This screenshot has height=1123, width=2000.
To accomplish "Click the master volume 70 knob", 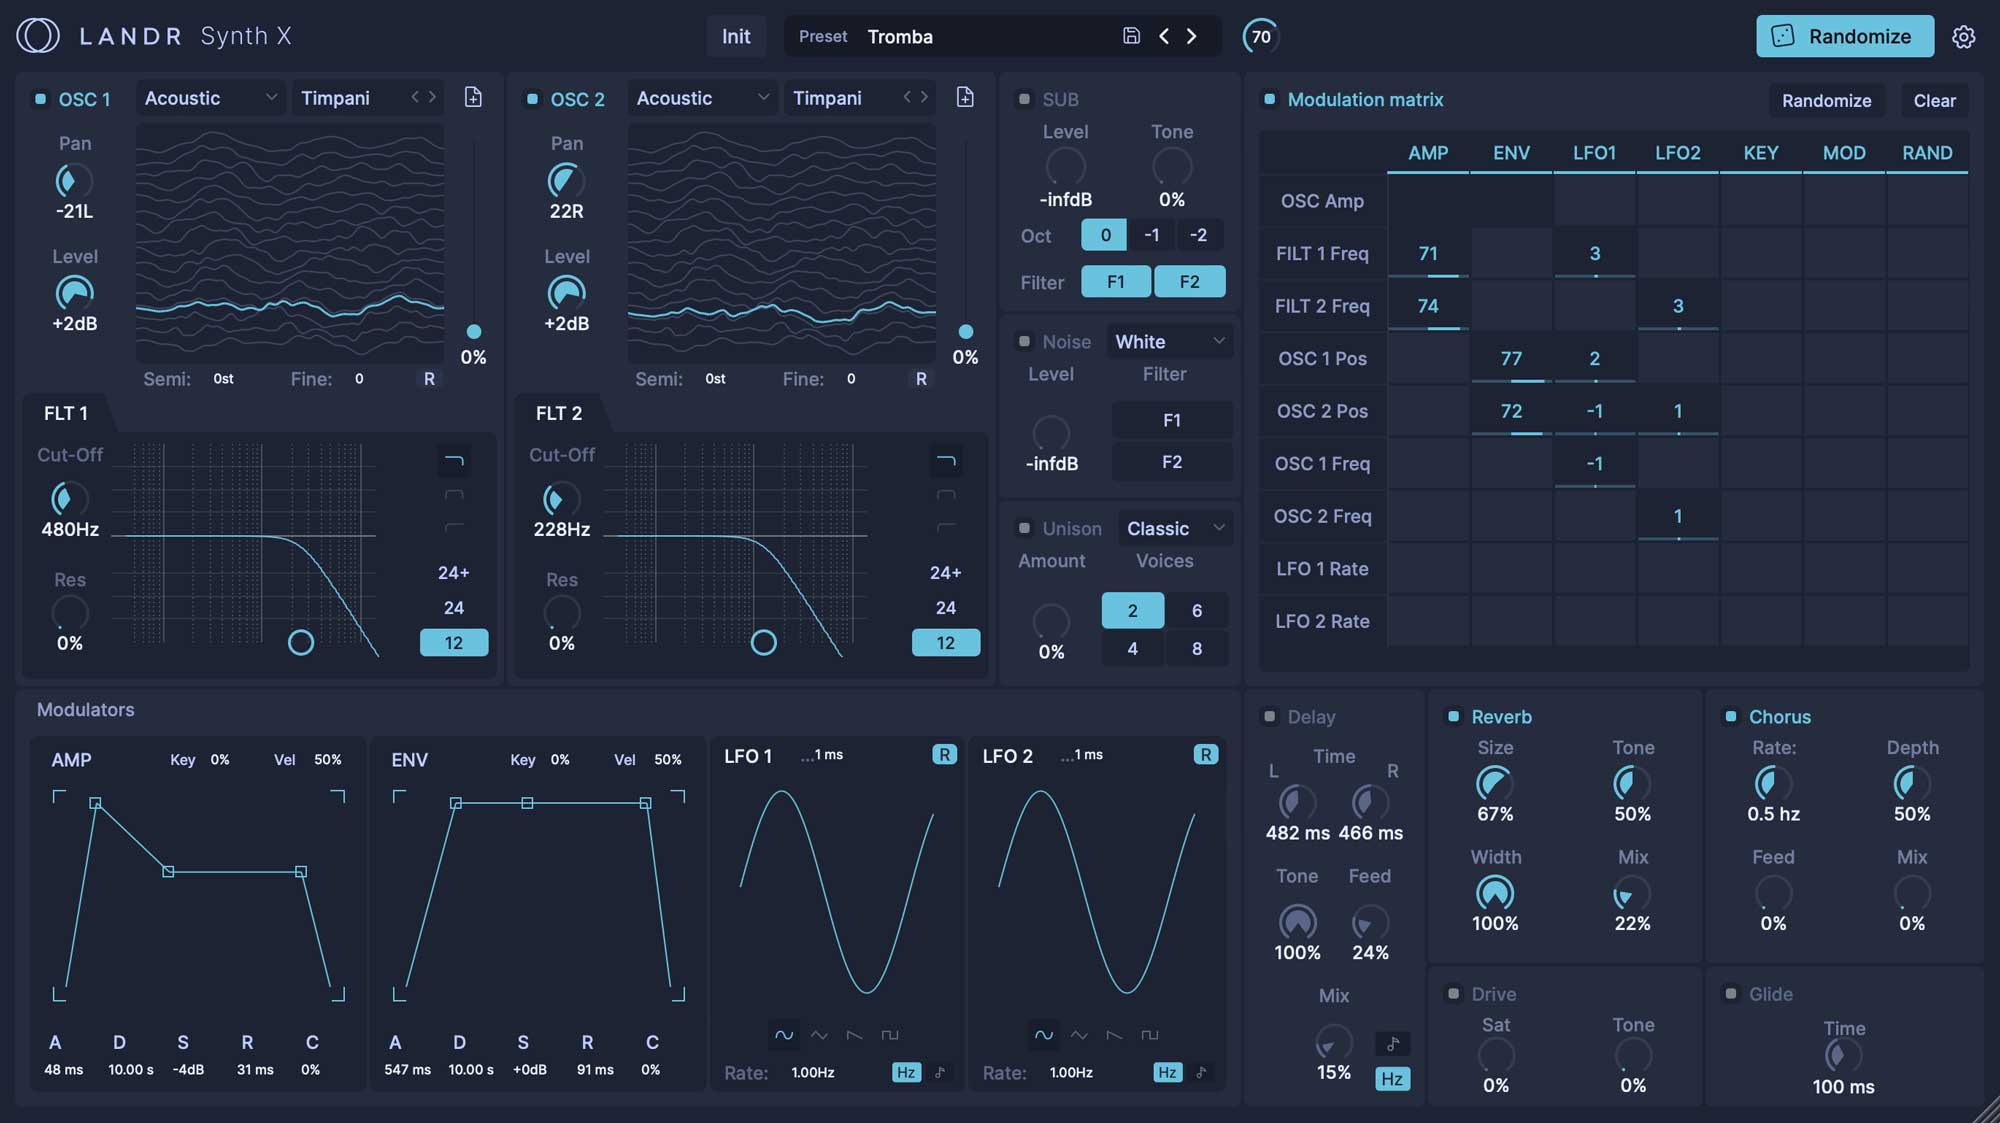I will (x=1261, y=36).
